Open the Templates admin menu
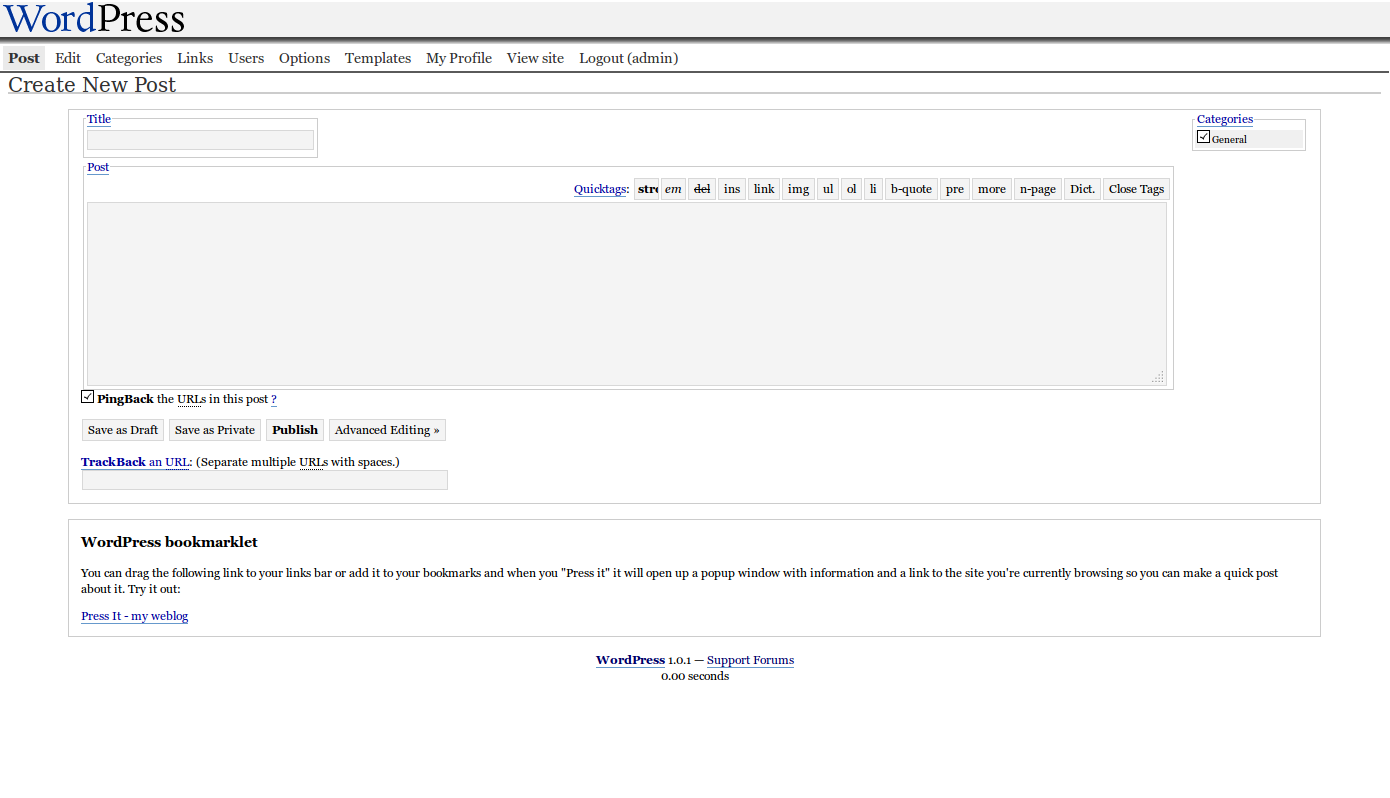Viewport: 1390px width, 798px height. pos(378,58)
